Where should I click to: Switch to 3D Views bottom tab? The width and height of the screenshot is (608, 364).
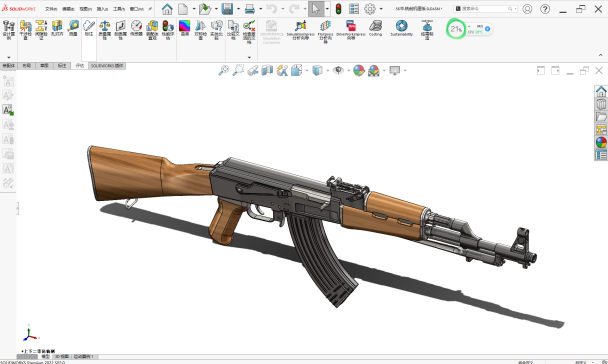tap(61, 356)
